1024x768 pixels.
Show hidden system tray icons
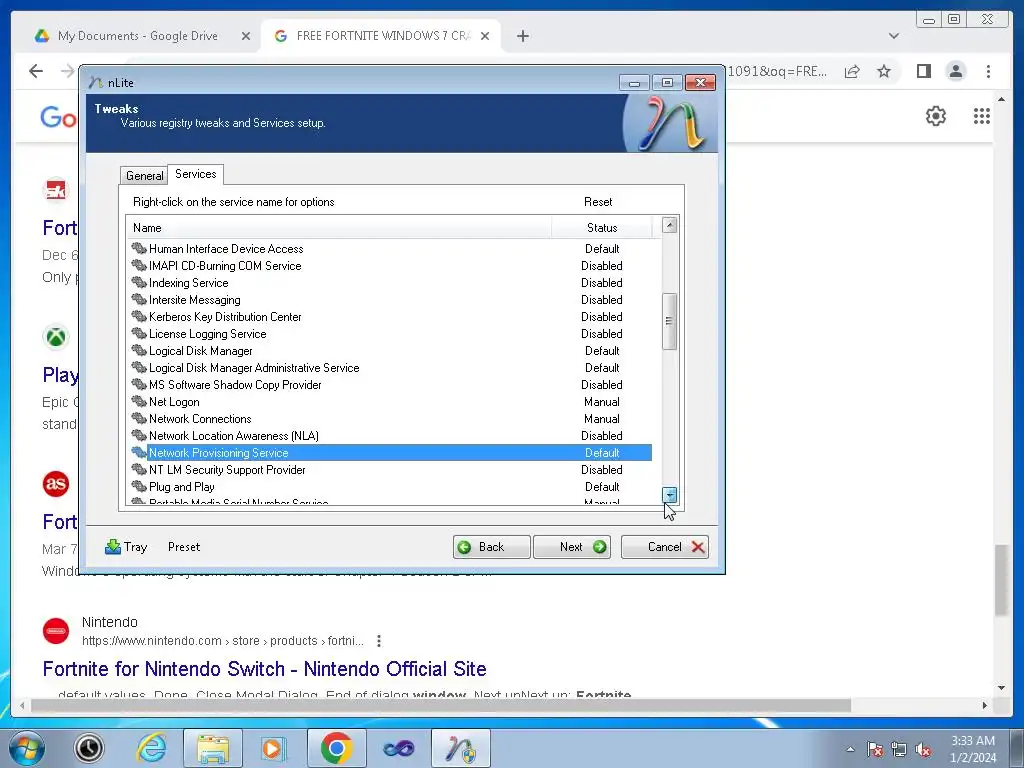(850, 749)
